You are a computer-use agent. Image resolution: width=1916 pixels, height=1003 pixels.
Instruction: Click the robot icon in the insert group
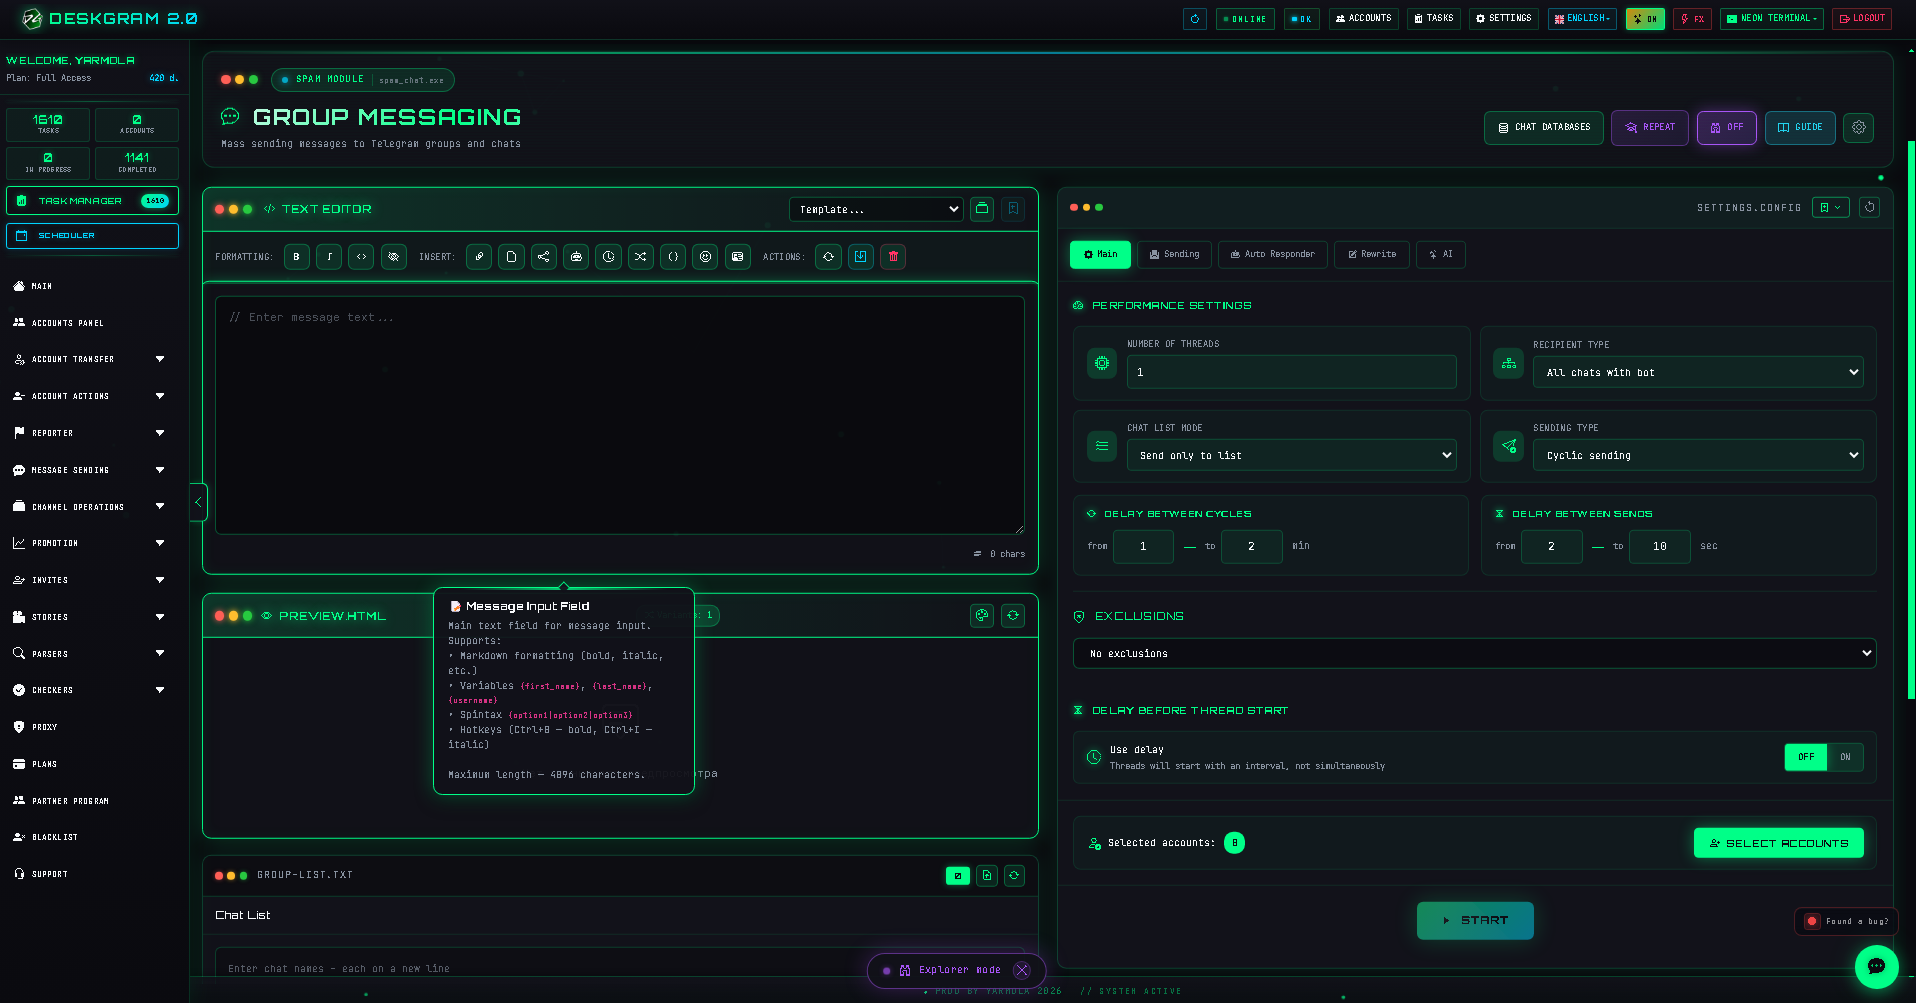click(x=576, y=257)
